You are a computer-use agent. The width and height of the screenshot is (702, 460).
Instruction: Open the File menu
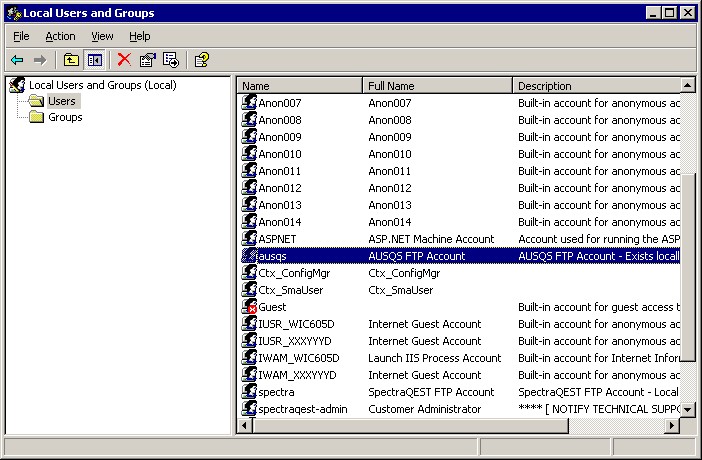coord(21,36)
